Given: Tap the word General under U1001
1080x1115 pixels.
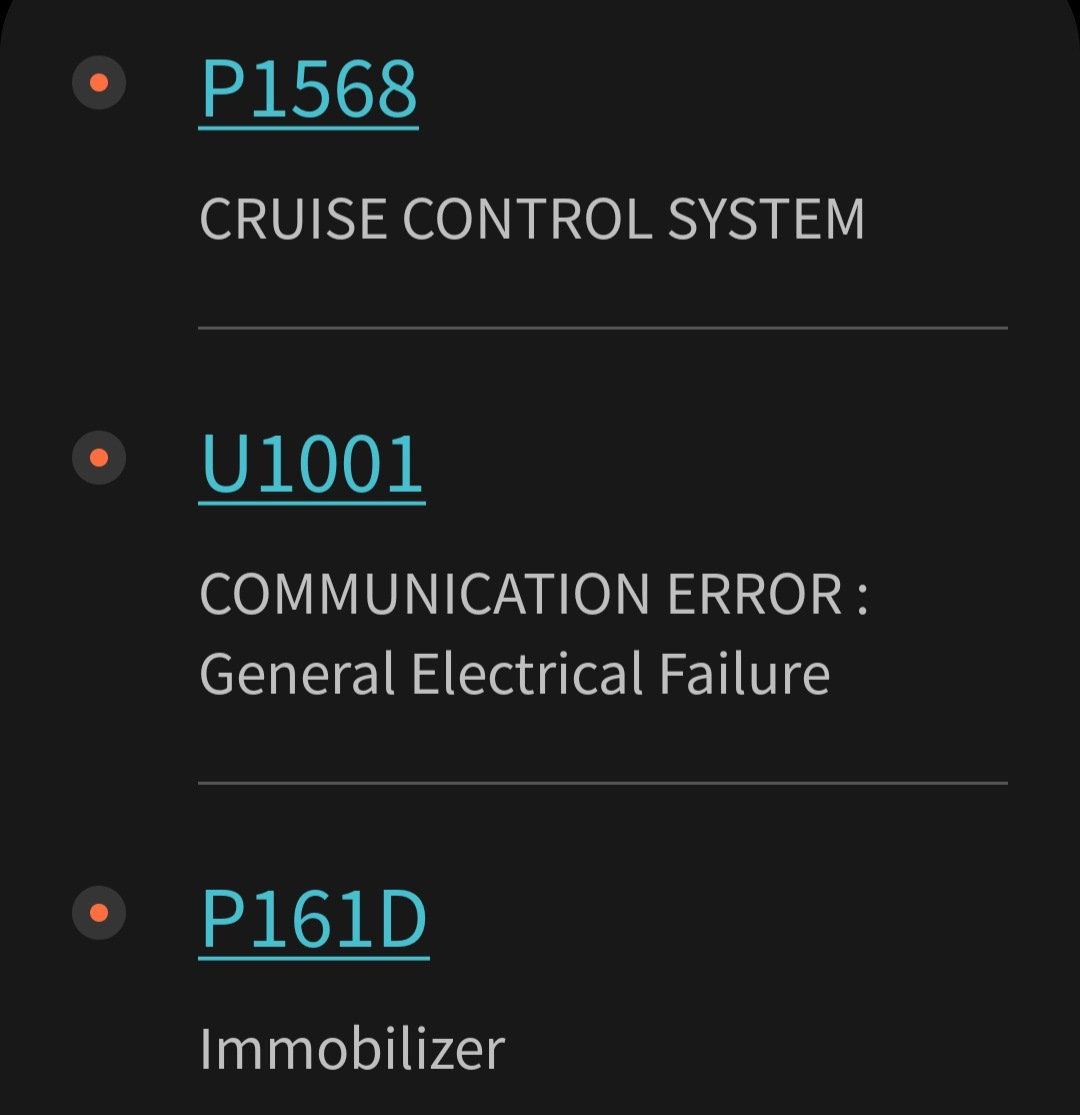Looking at the screenshot, I should point(298,673).
